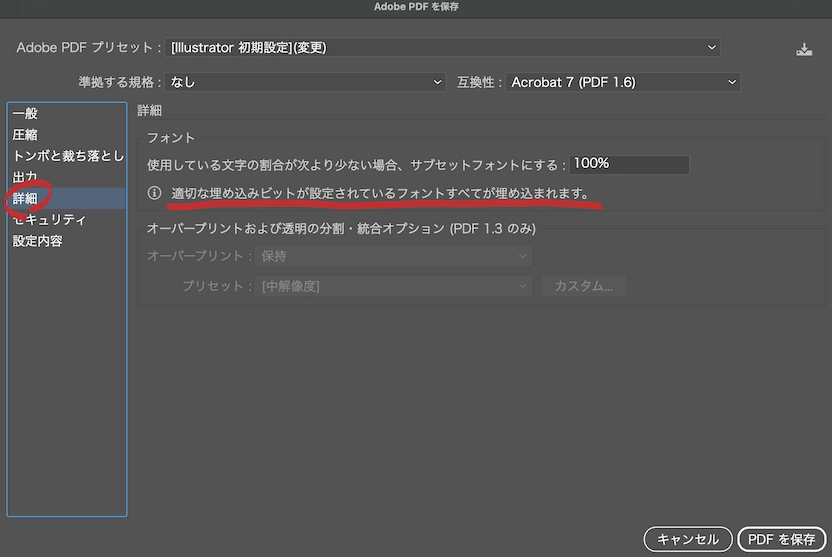
Task: Click the フォント section heading
Action: coord(171,138)
